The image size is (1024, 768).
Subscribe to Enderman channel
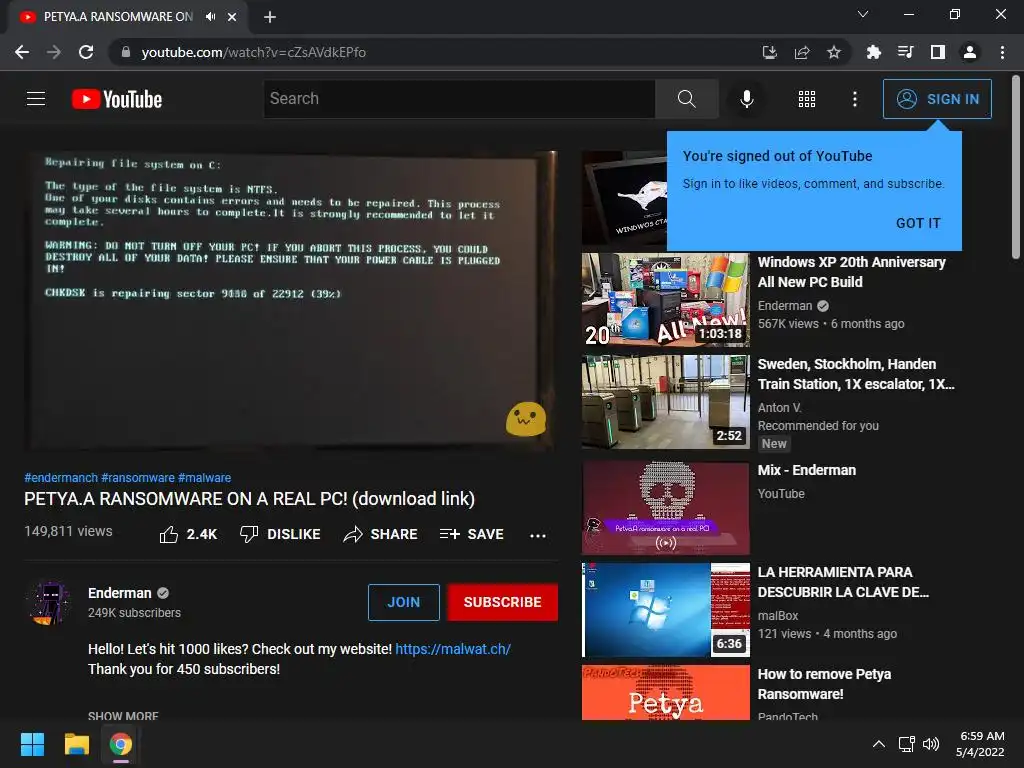click(x=502, y=602)
